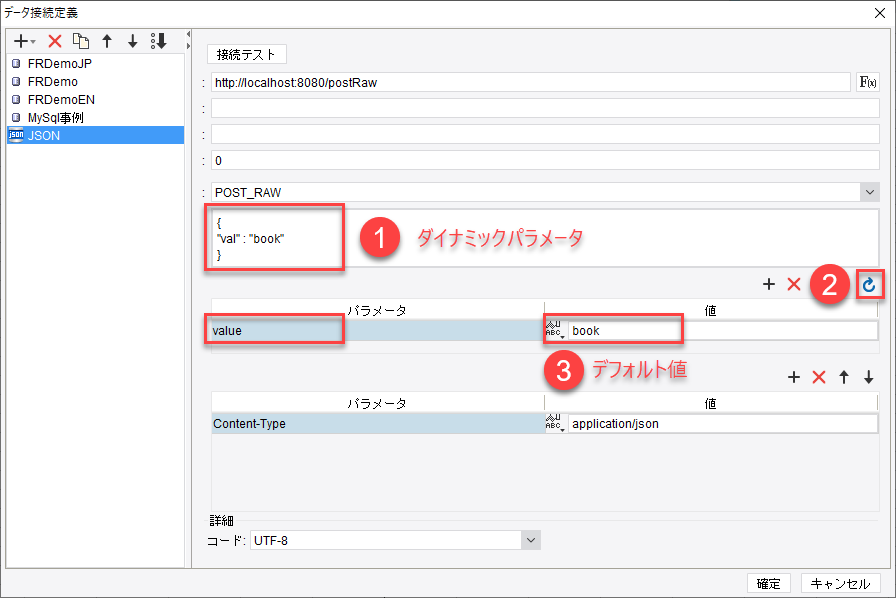Screen dimensions: 896x598
Task: Select the value parameter cell
Action: tap(378, 330)
